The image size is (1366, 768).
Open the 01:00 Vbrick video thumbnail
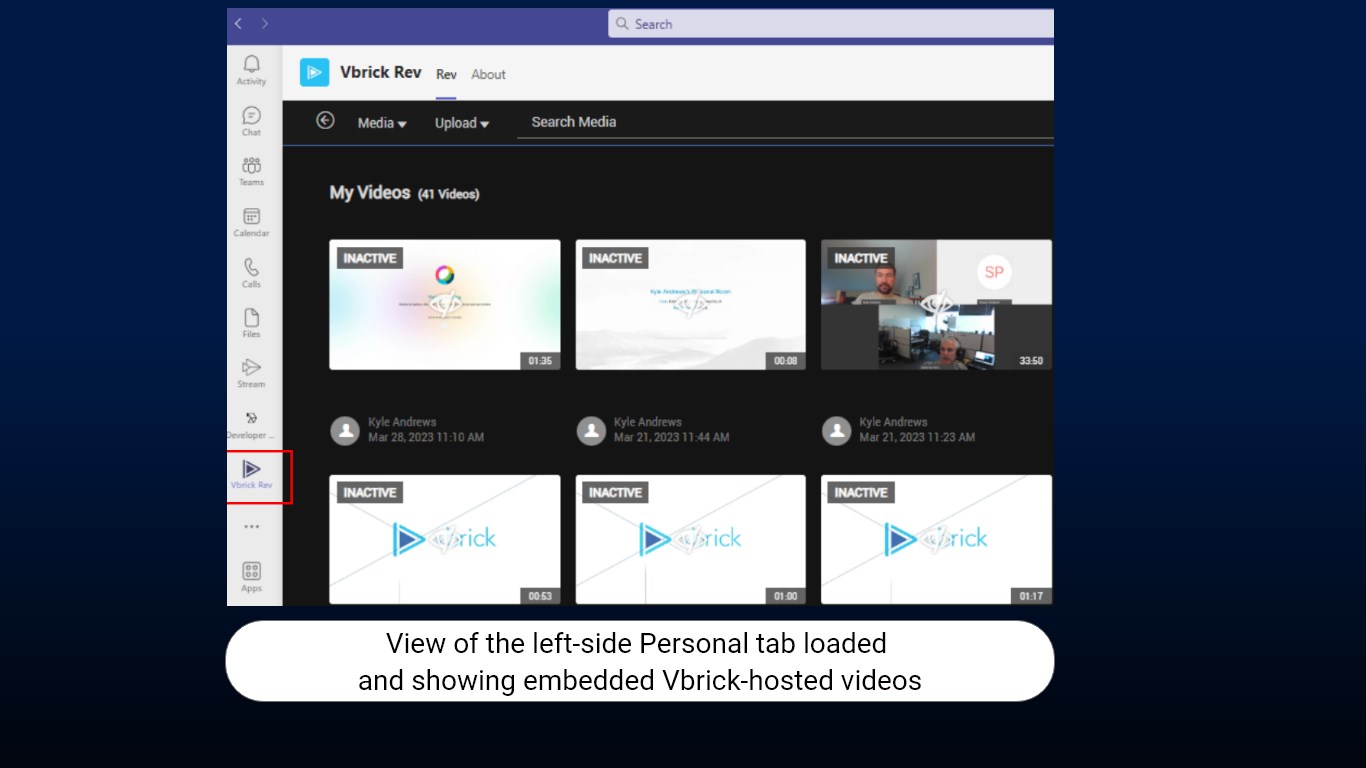click(x=691, y=539)
